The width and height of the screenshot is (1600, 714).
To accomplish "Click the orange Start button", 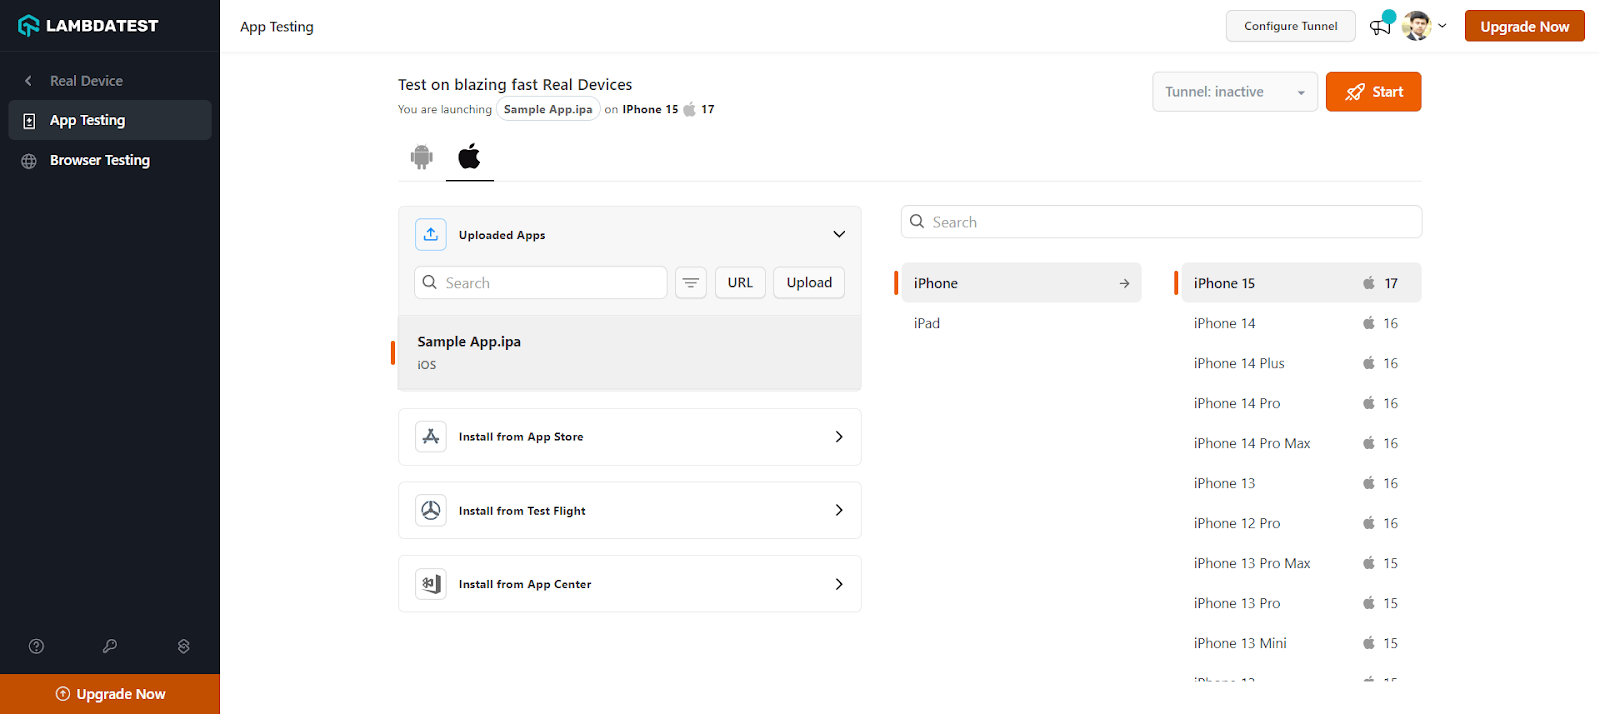I will pos(1373,92).
